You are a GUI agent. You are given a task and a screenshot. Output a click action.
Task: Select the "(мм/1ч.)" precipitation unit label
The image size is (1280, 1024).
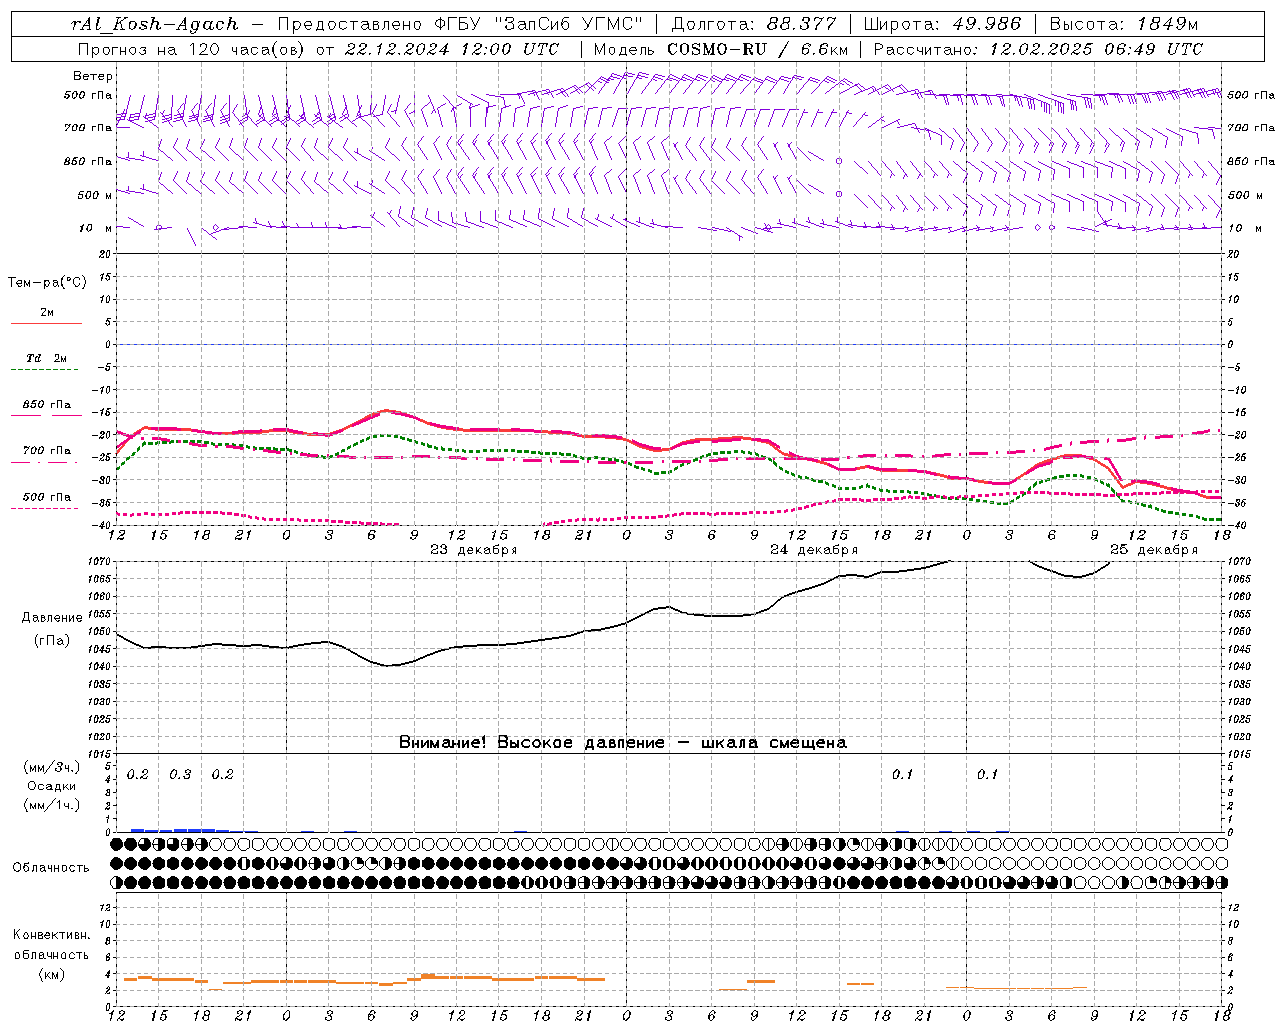click(x=52, y=805)
